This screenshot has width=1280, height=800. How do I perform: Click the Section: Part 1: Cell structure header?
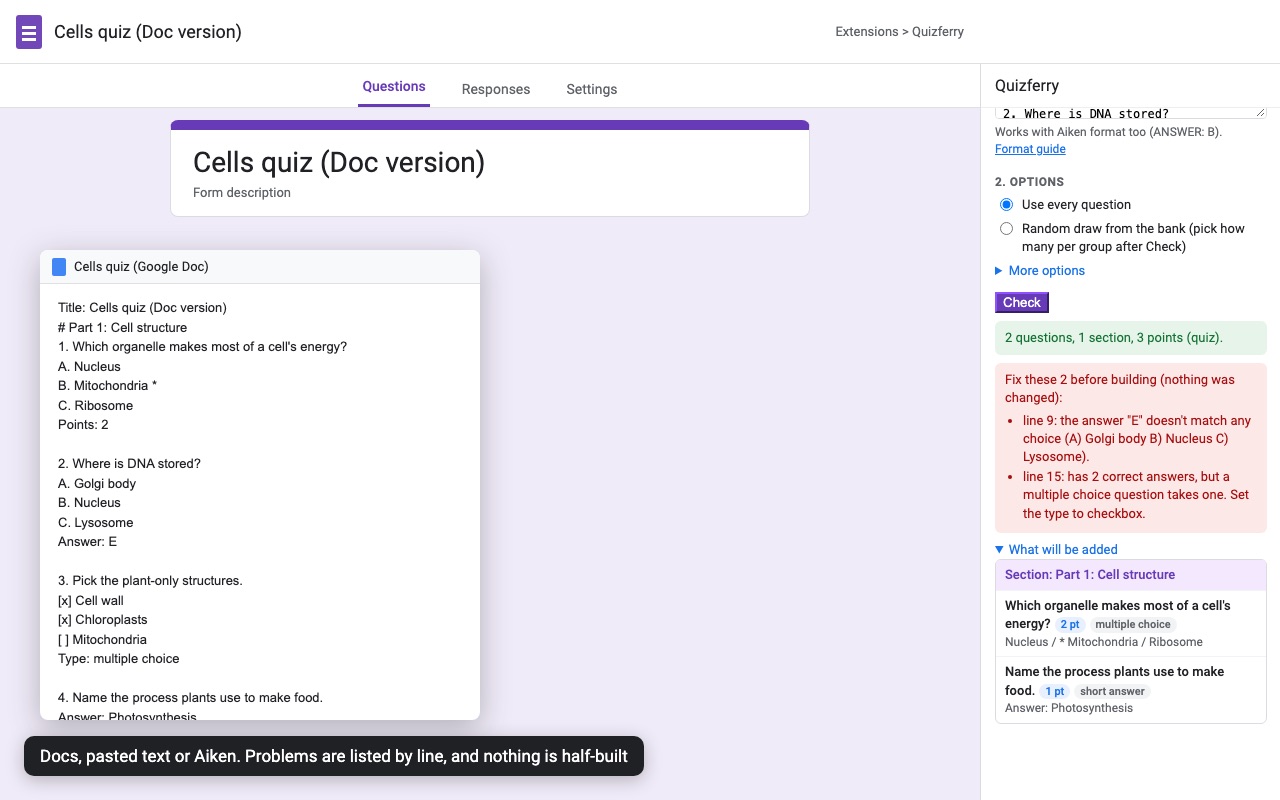click(1131, 575)
